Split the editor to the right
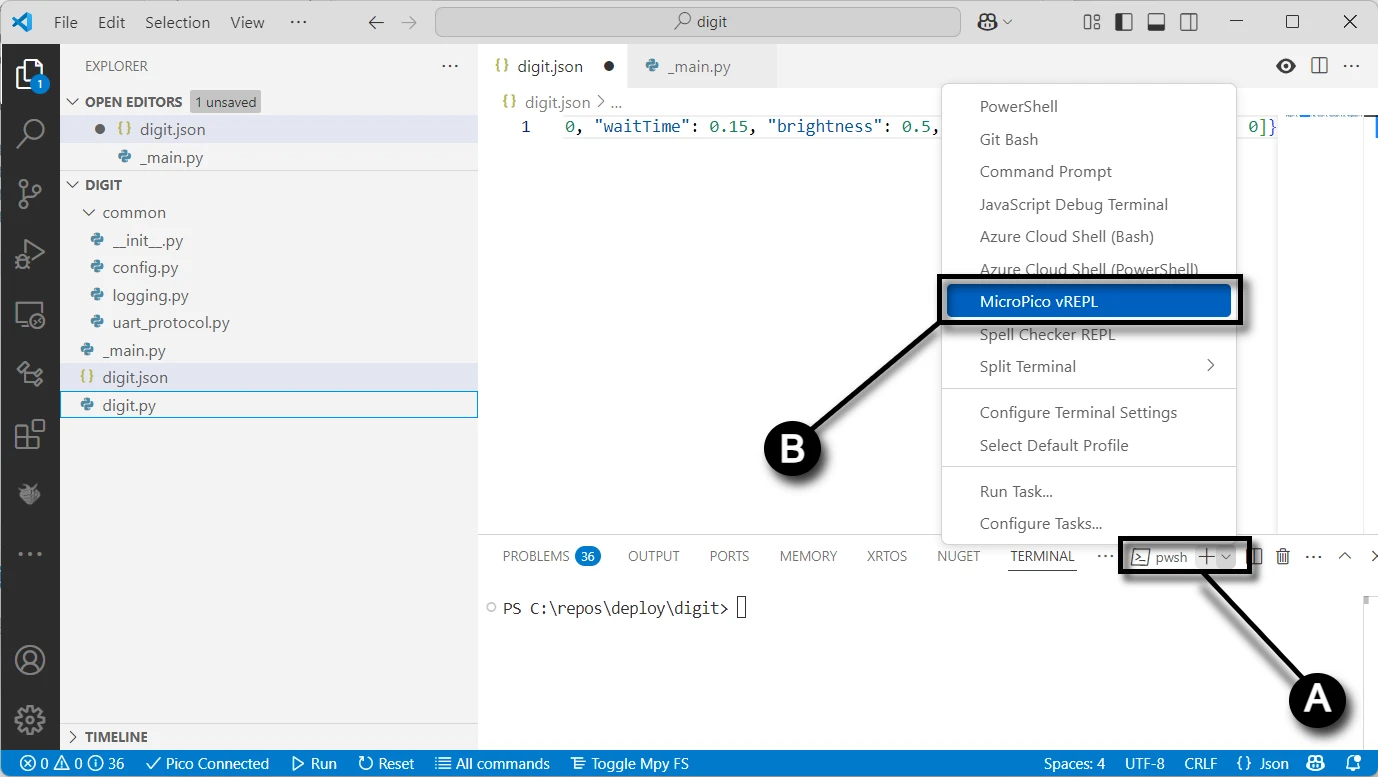The image size is (1378, 777). [1319, 66]
